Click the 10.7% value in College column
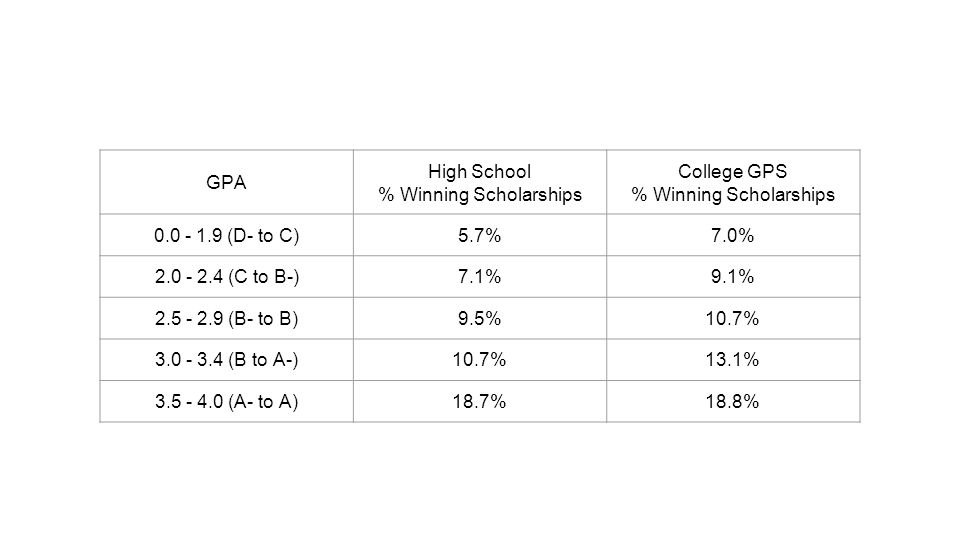960x540 pixels. 733,318
